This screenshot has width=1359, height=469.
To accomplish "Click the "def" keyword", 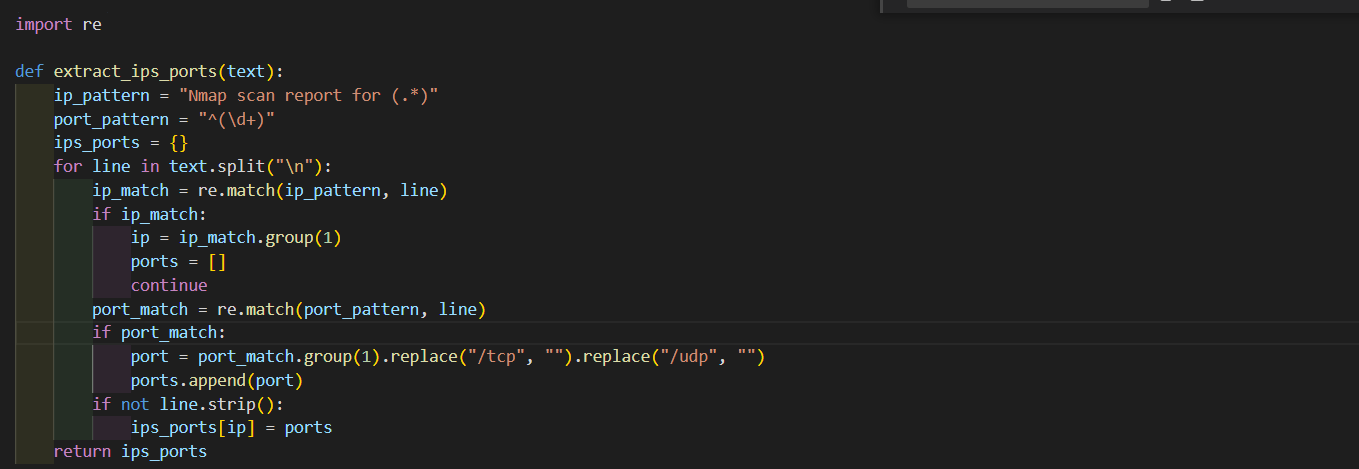I will click(x=29, y=71).
